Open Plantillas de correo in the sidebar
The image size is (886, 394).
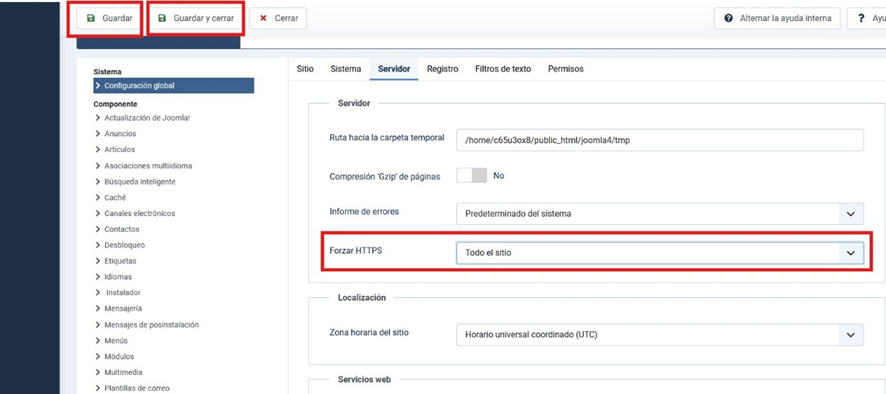tap(136, 388)
